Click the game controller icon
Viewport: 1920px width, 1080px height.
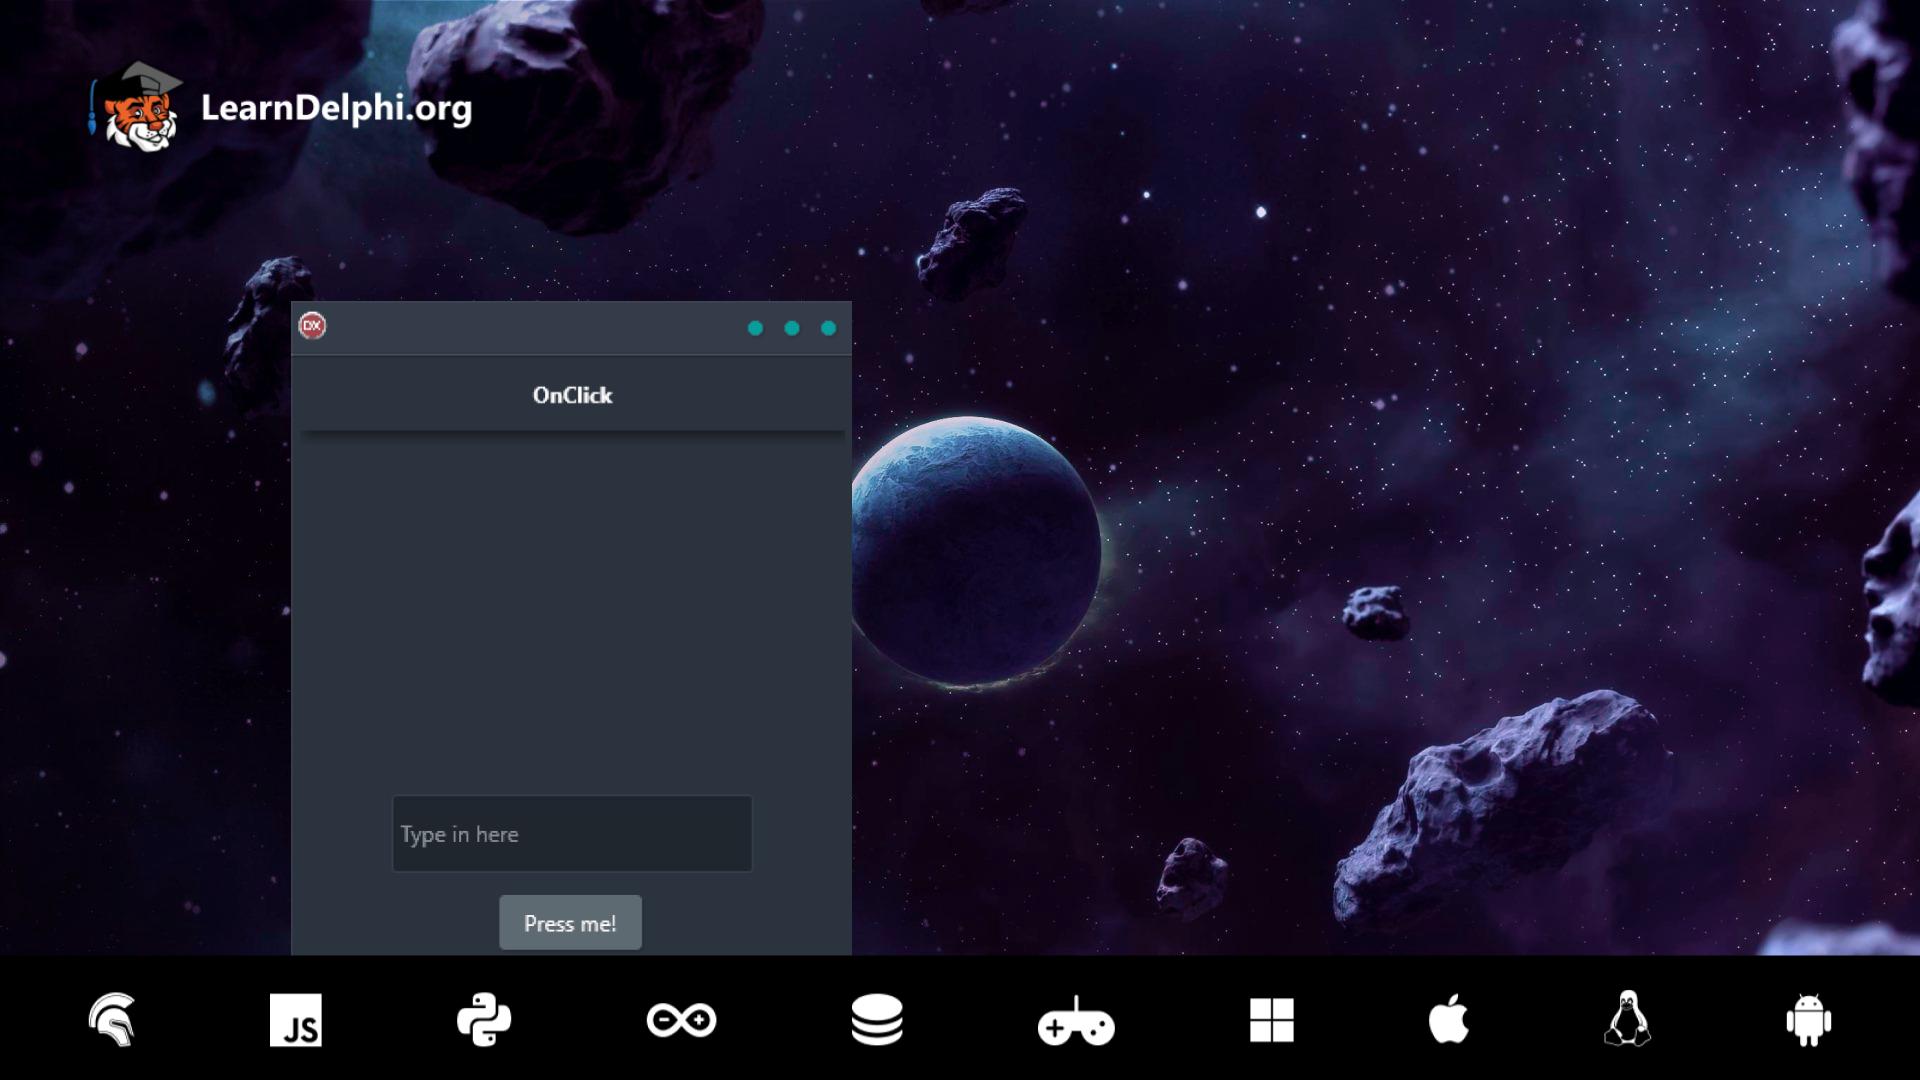click(x=1076, y=1022)
